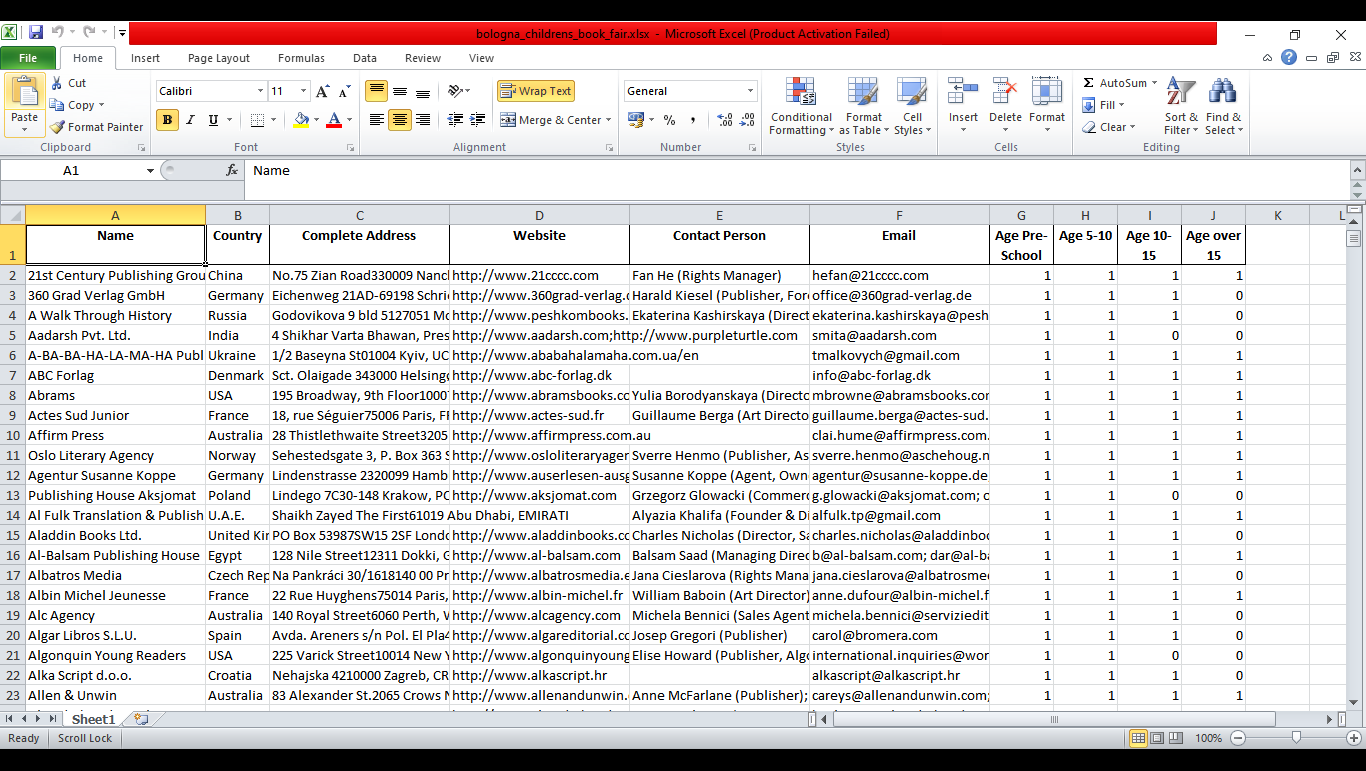Apply cell borders icon
This screenshot has height=771, width=1366.
(257, 120)
